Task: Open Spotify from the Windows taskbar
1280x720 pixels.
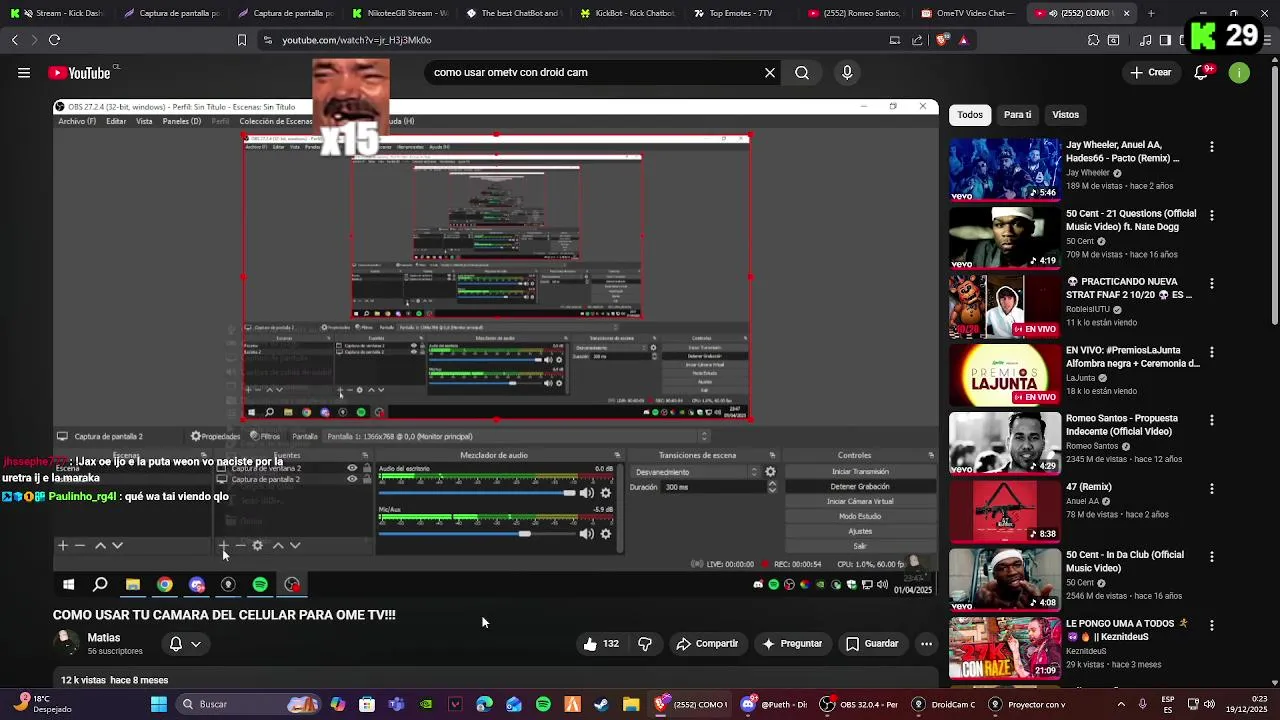Action: [x=543, y=704]
